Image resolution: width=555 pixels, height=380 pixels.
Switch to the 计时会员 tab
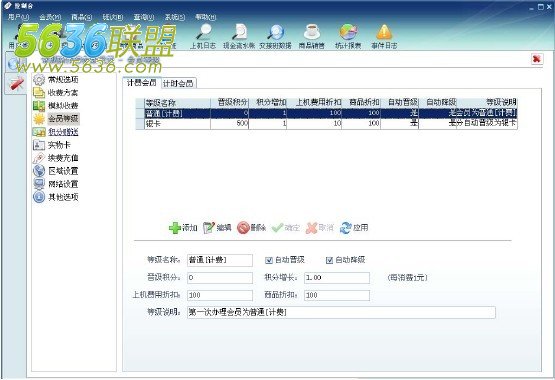click(x=178, y=84)
